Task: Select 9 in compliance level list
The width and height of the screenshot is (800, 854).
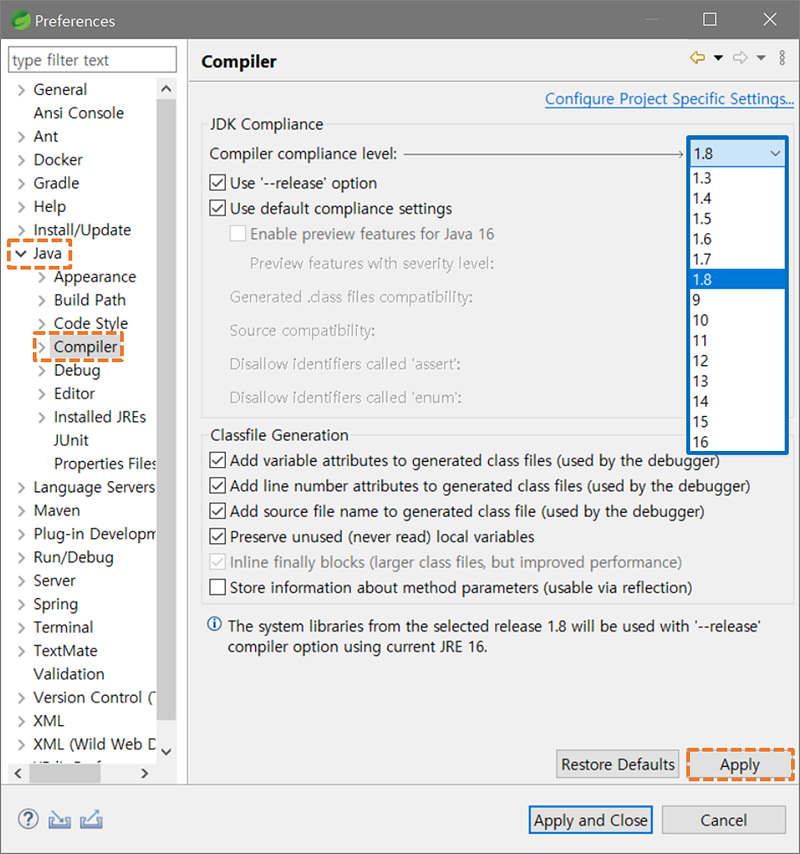Action: pos(737,300)
